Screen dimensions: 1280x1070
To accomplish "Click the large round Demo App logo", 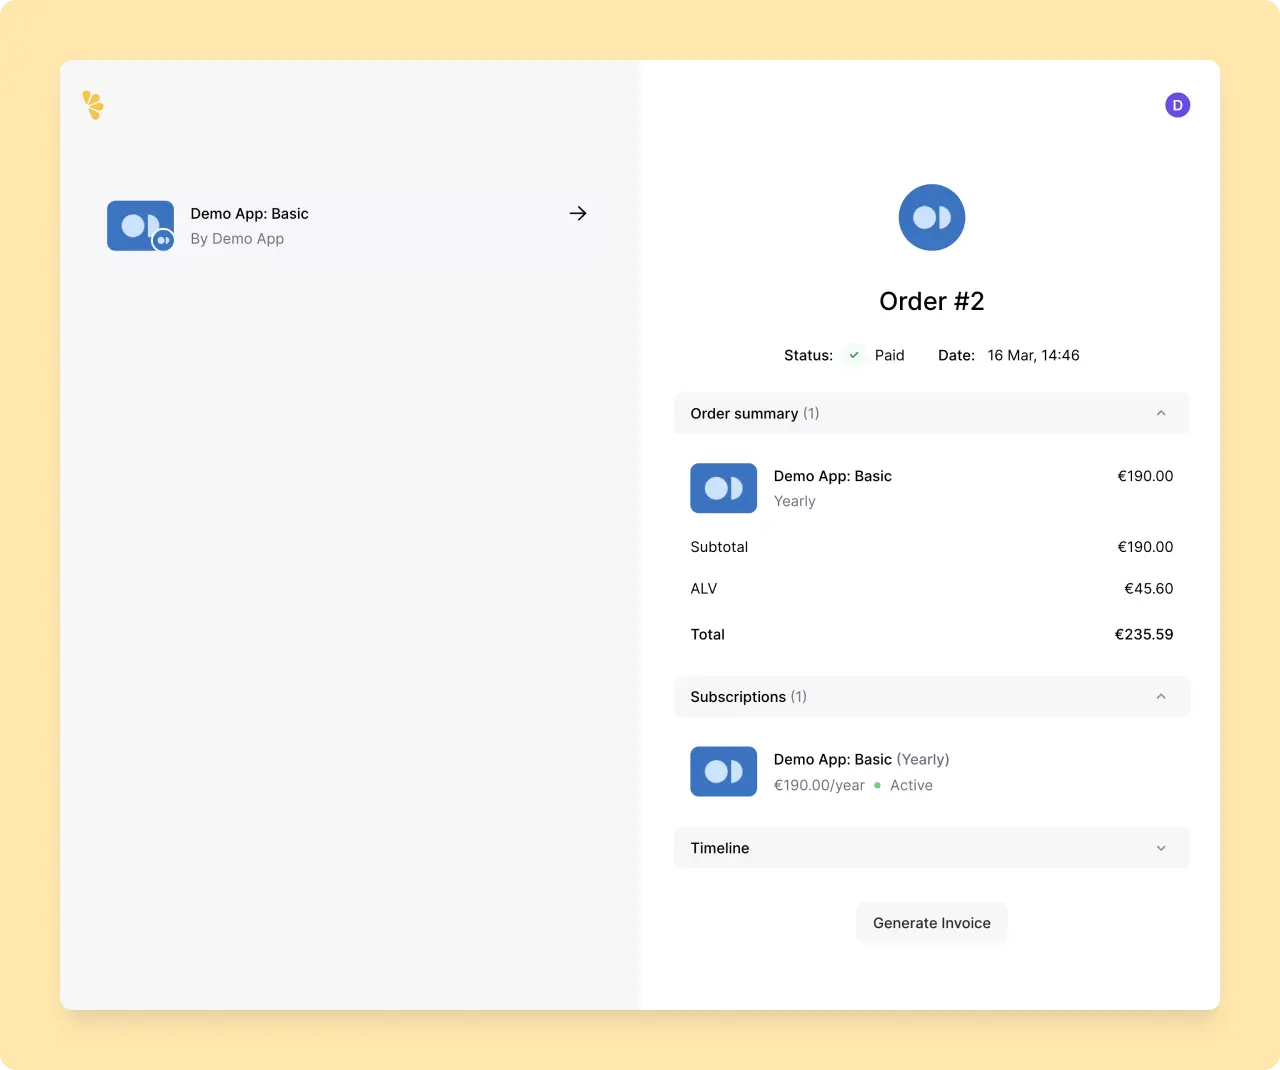I will point(931,217).
